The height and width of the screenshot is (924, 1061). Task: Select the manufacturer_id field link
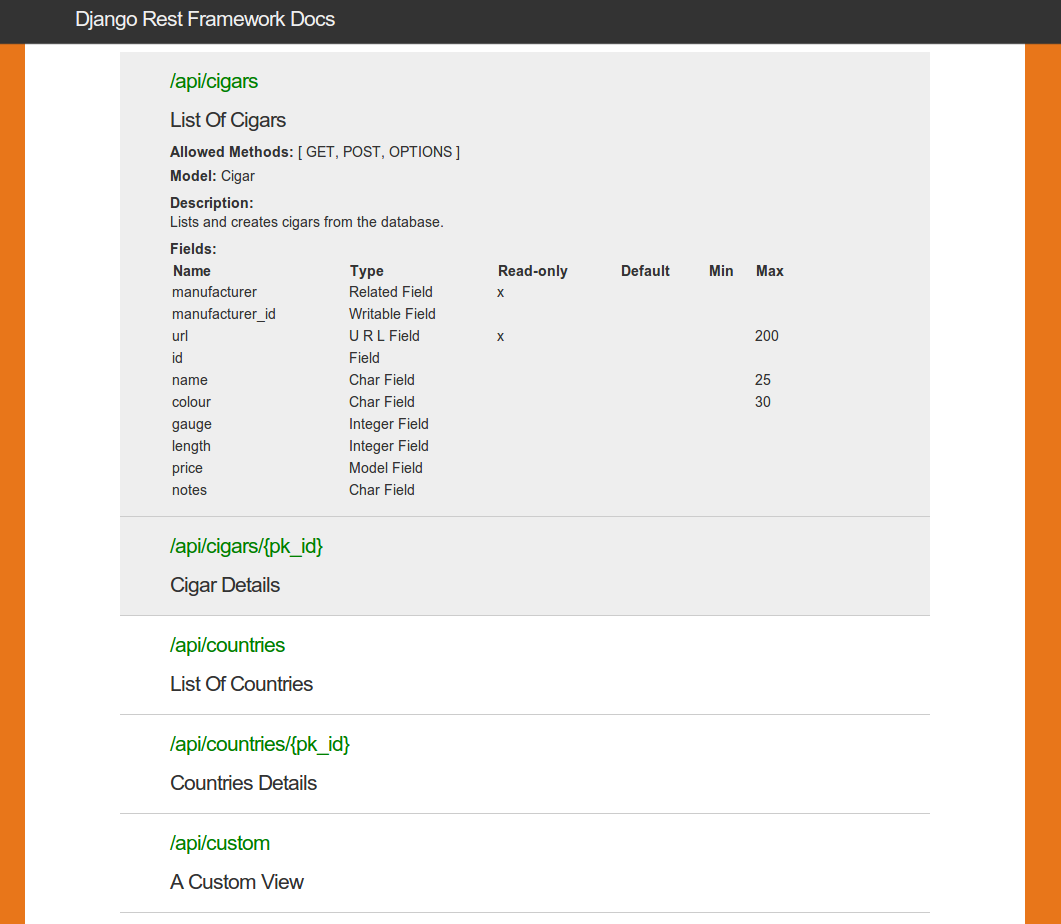[223, 313]
